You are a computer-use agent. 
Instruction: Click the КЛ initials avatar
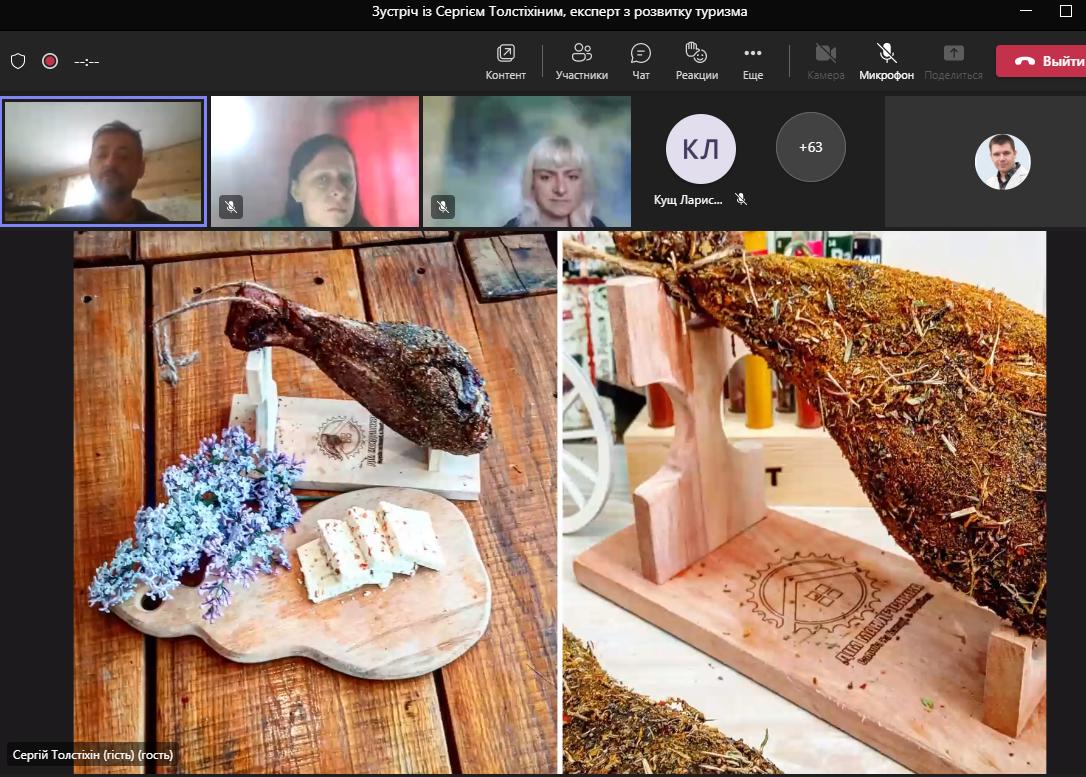pos(700,149)
